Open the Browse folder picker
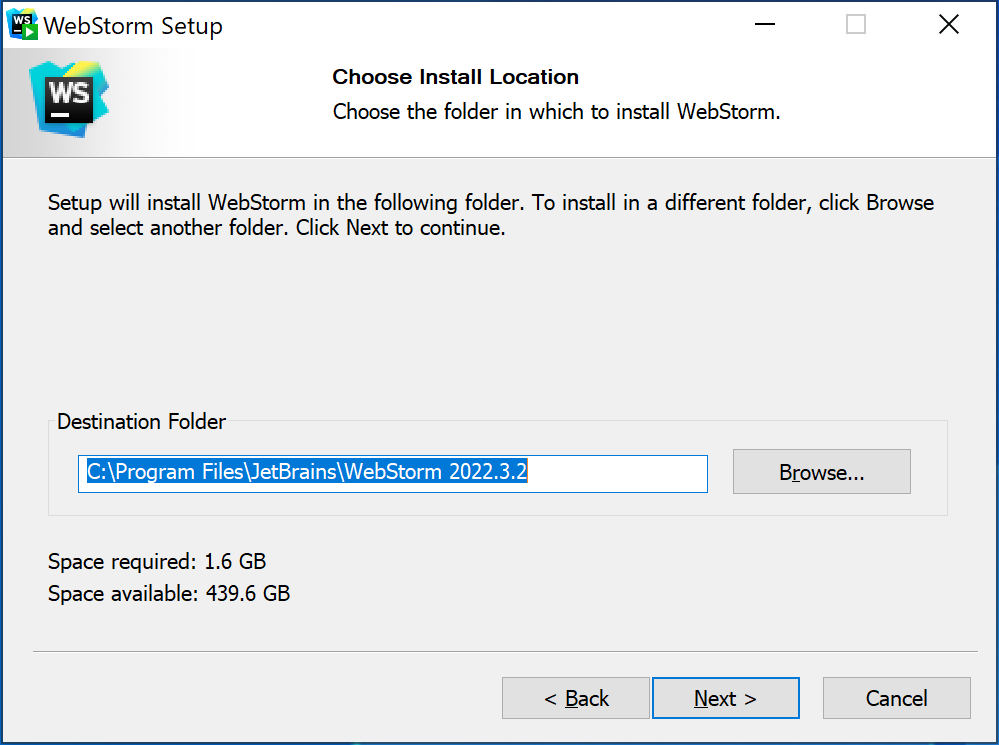This screenshot has width=999, height=745. point(821,471)
